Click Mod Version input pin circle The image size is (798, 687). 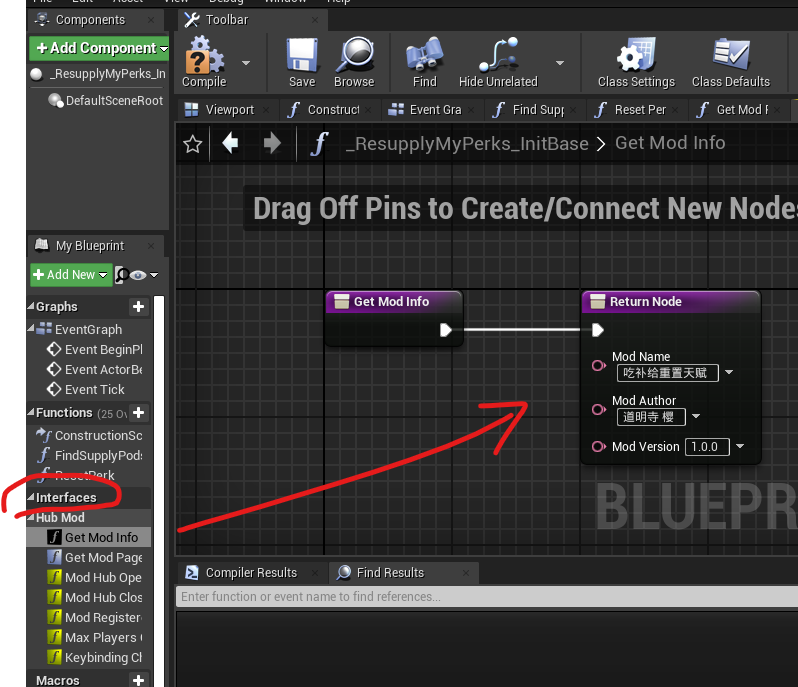click(598, 446)
